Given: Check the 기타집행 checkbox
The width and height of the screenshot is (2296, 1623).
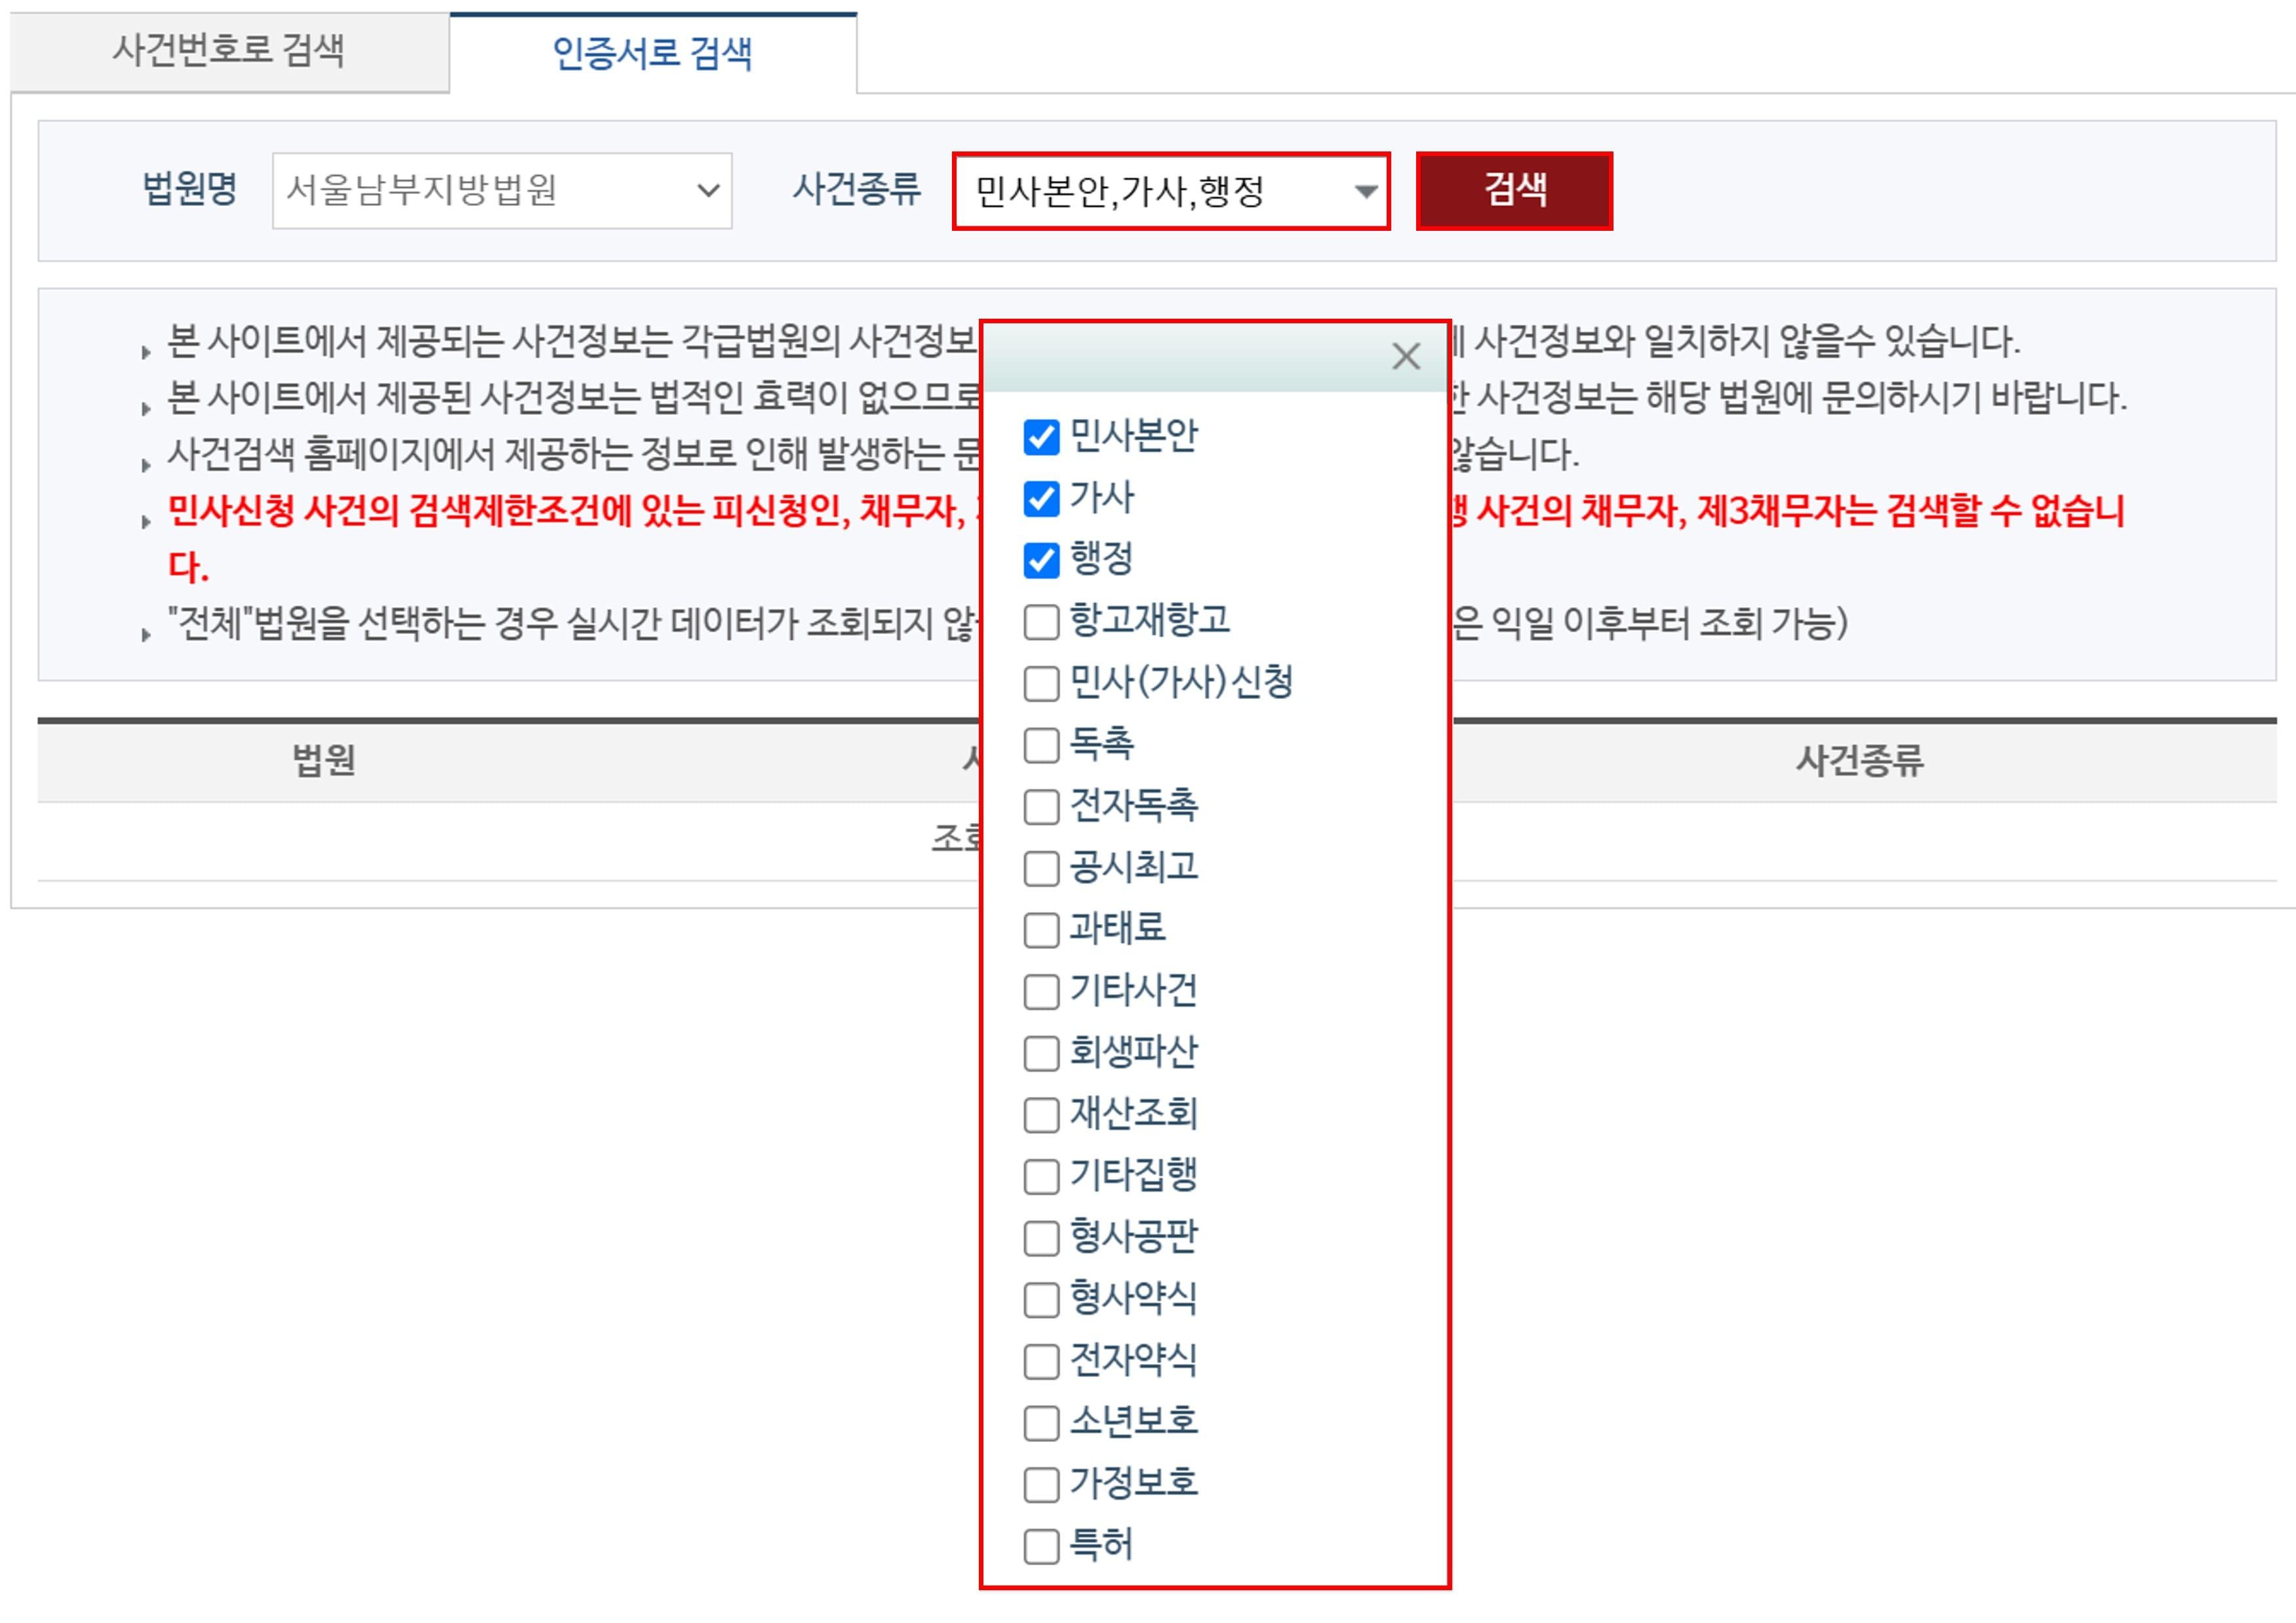Looking at the screenshot, I should coord(1041,1177).
